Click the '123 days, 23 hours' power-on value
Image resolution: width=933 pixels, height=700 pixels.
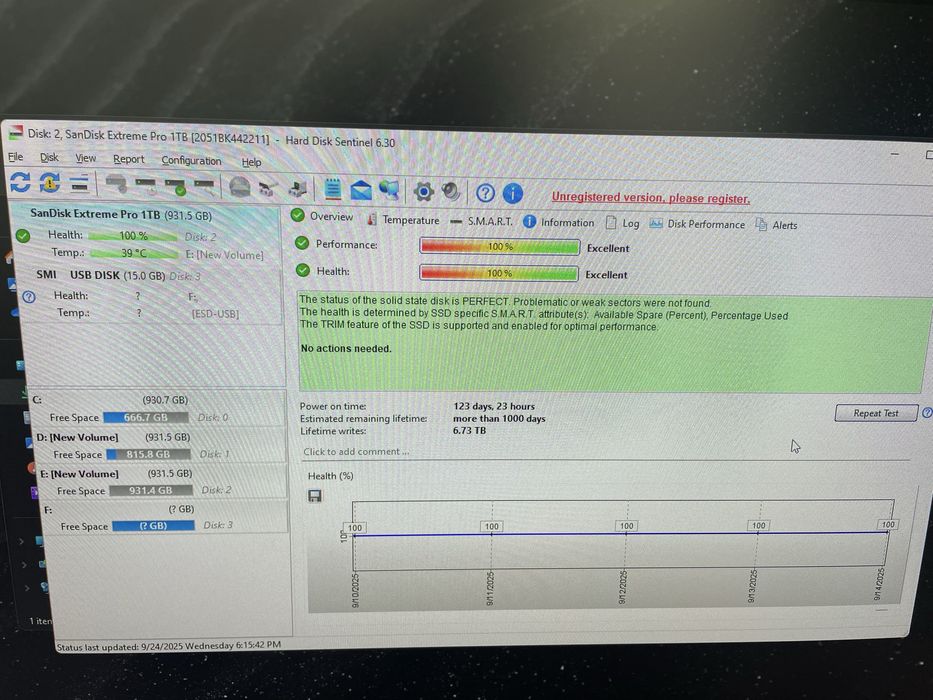tap(494, 406)
